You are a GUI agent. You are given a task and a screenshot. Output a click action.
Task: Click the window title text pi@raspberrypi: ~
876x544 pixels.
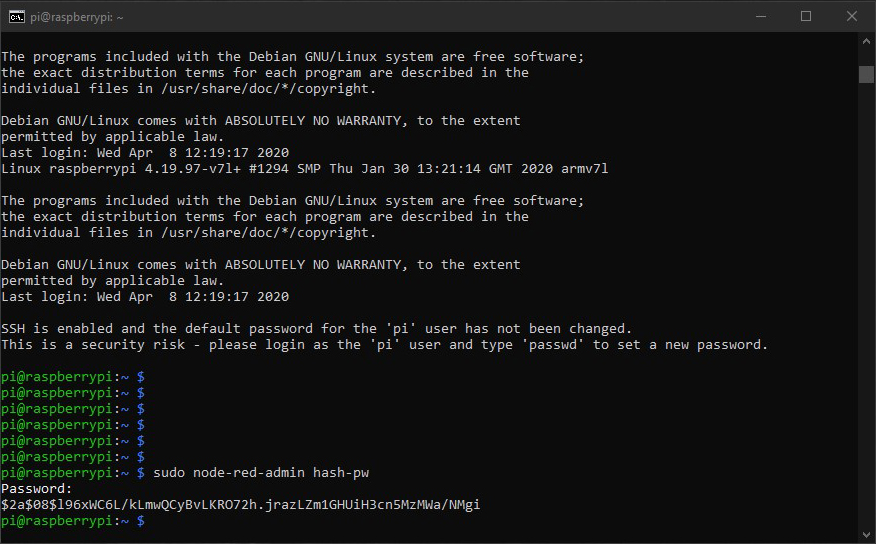point(77,17)
